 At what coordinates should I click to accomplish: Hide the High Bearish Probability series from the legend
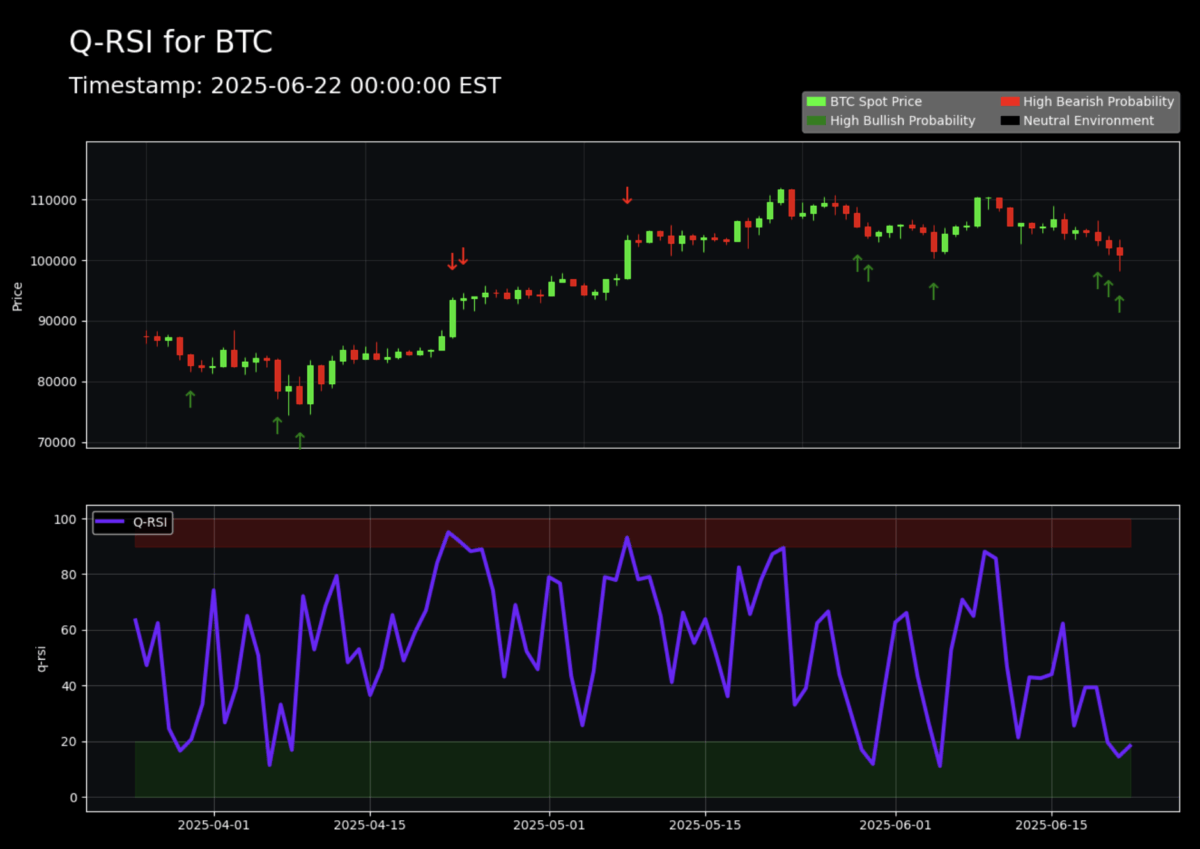tap(1088, 101)
